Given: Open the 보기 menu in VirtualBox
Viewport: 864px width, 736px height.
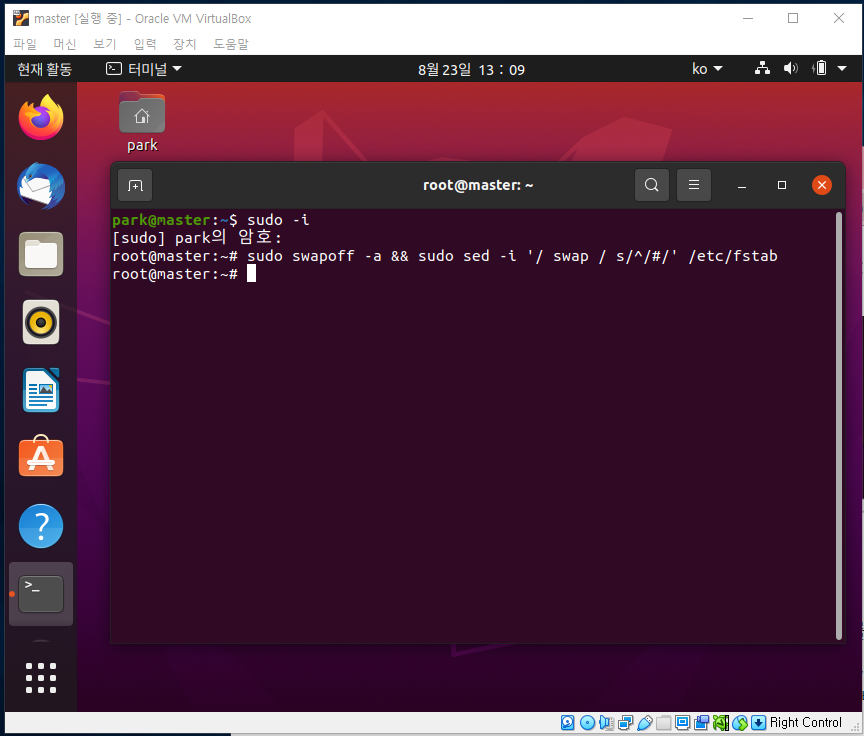Looking at the screenshot, I should click(x=105, y=44).
